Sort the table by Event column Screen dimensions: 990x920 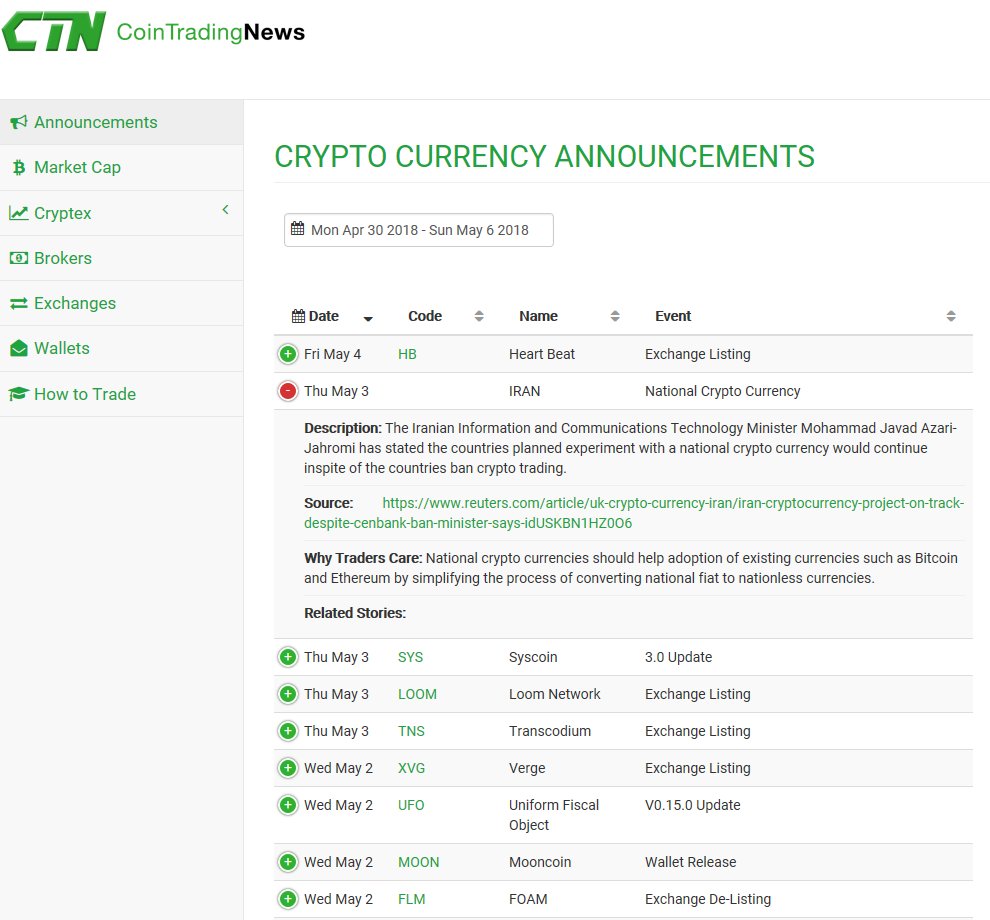[805, 316]
